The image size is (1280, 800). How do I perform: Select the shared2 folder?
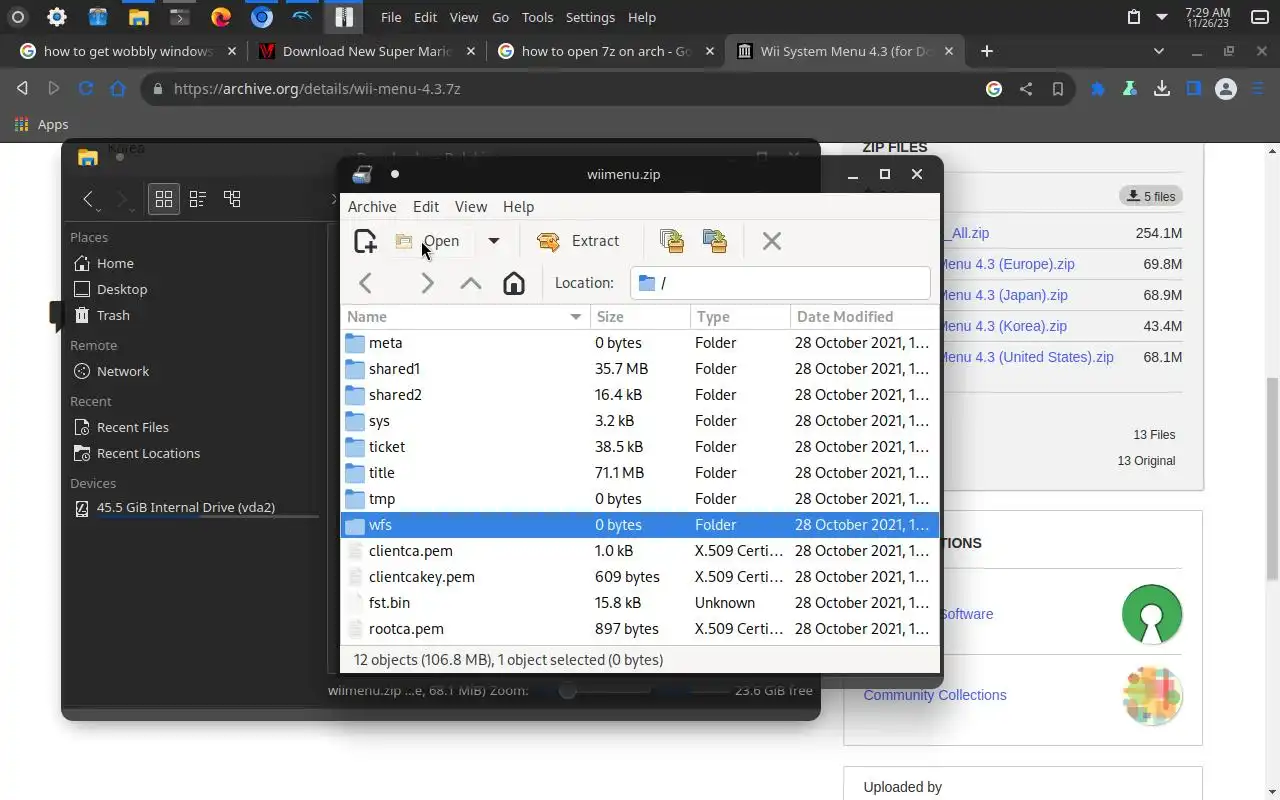pyautogui.click(x=640, y=395)
